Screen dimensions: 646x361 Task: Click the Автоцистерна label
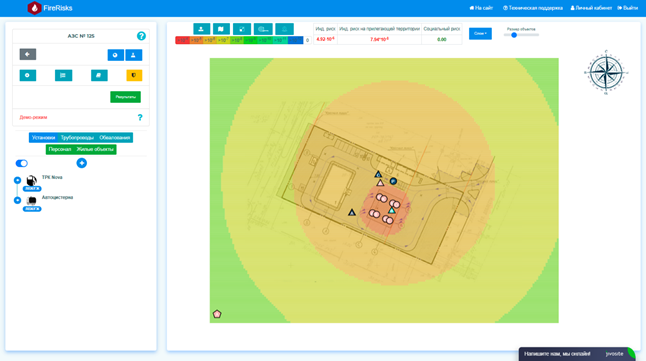57,197
